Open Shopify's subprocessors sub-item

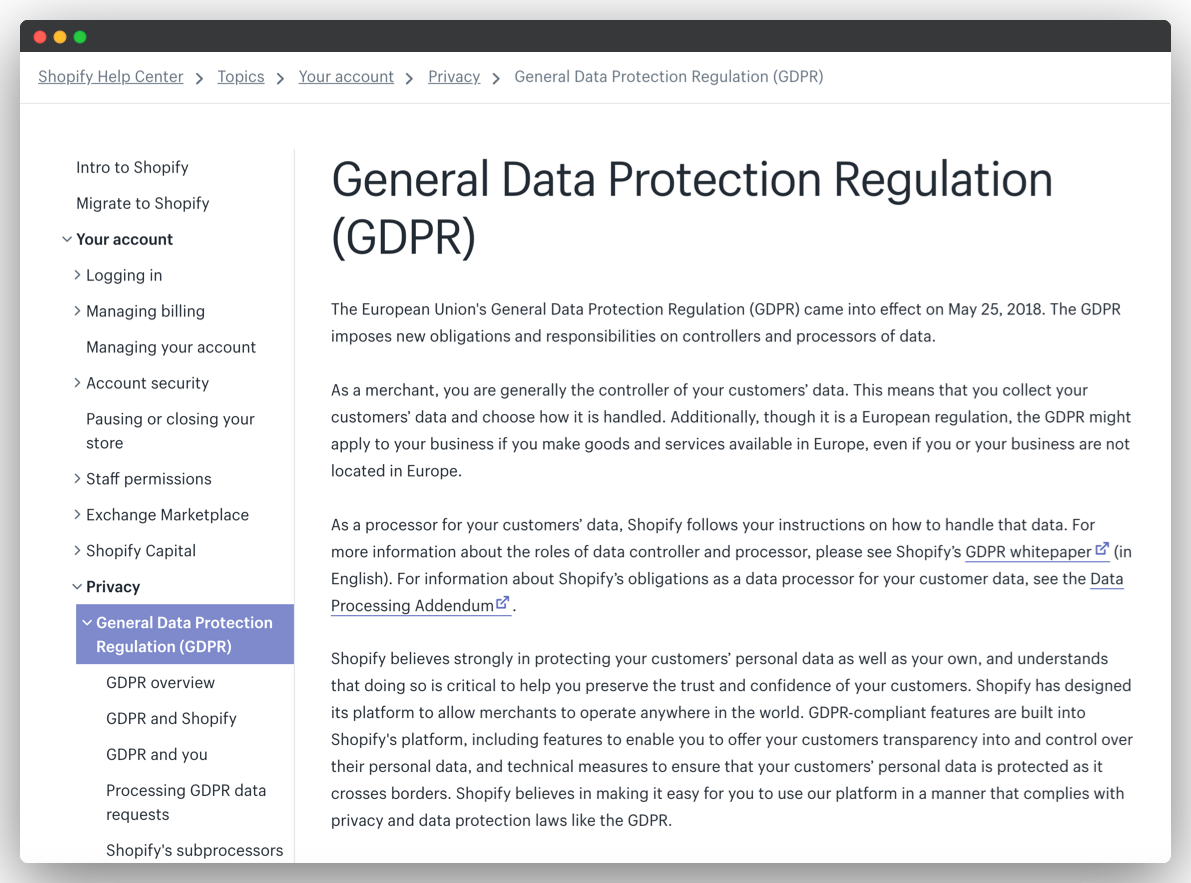(194, 850)
